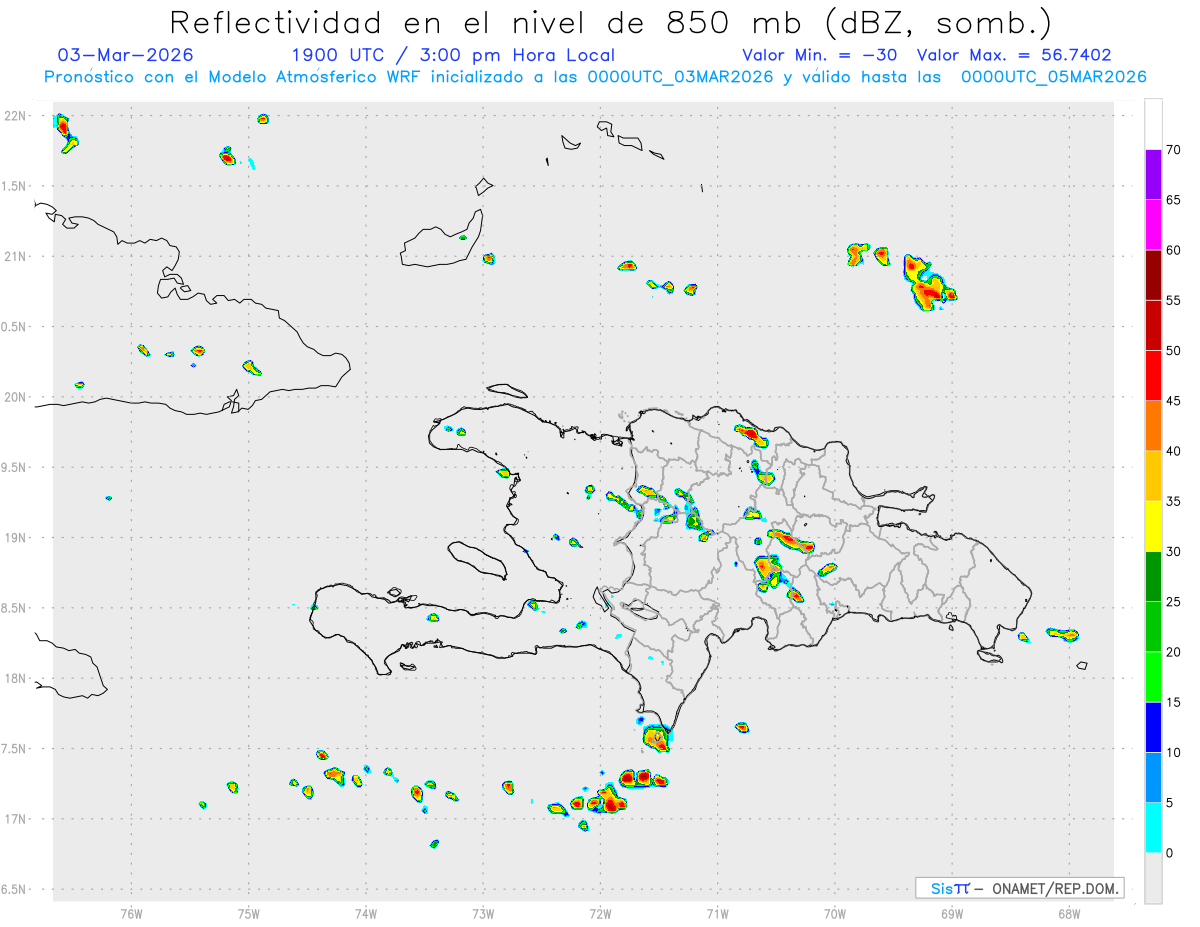Click the '21N' latitude label
Screen dimensions: 1200x927
tap(15, 257)
